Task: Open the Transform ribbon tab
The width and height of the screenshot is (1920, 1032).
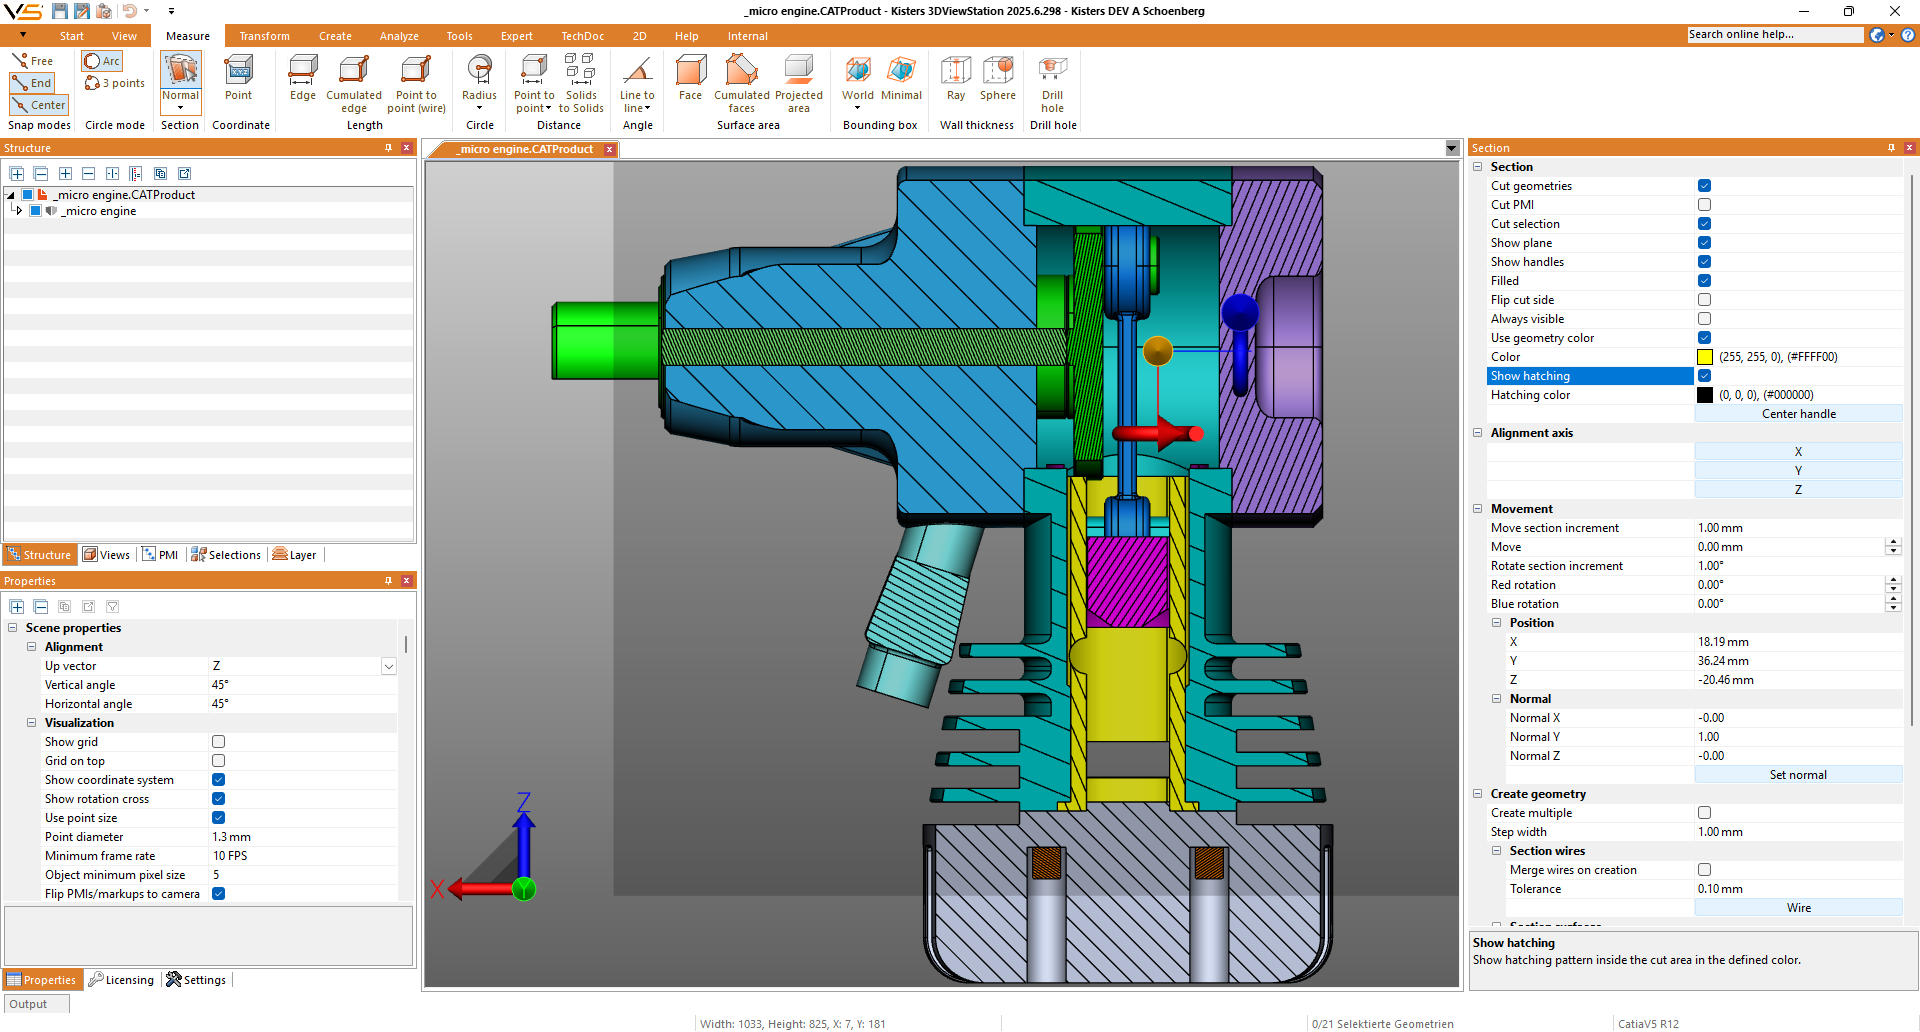Action: click(x=264, y=36)
